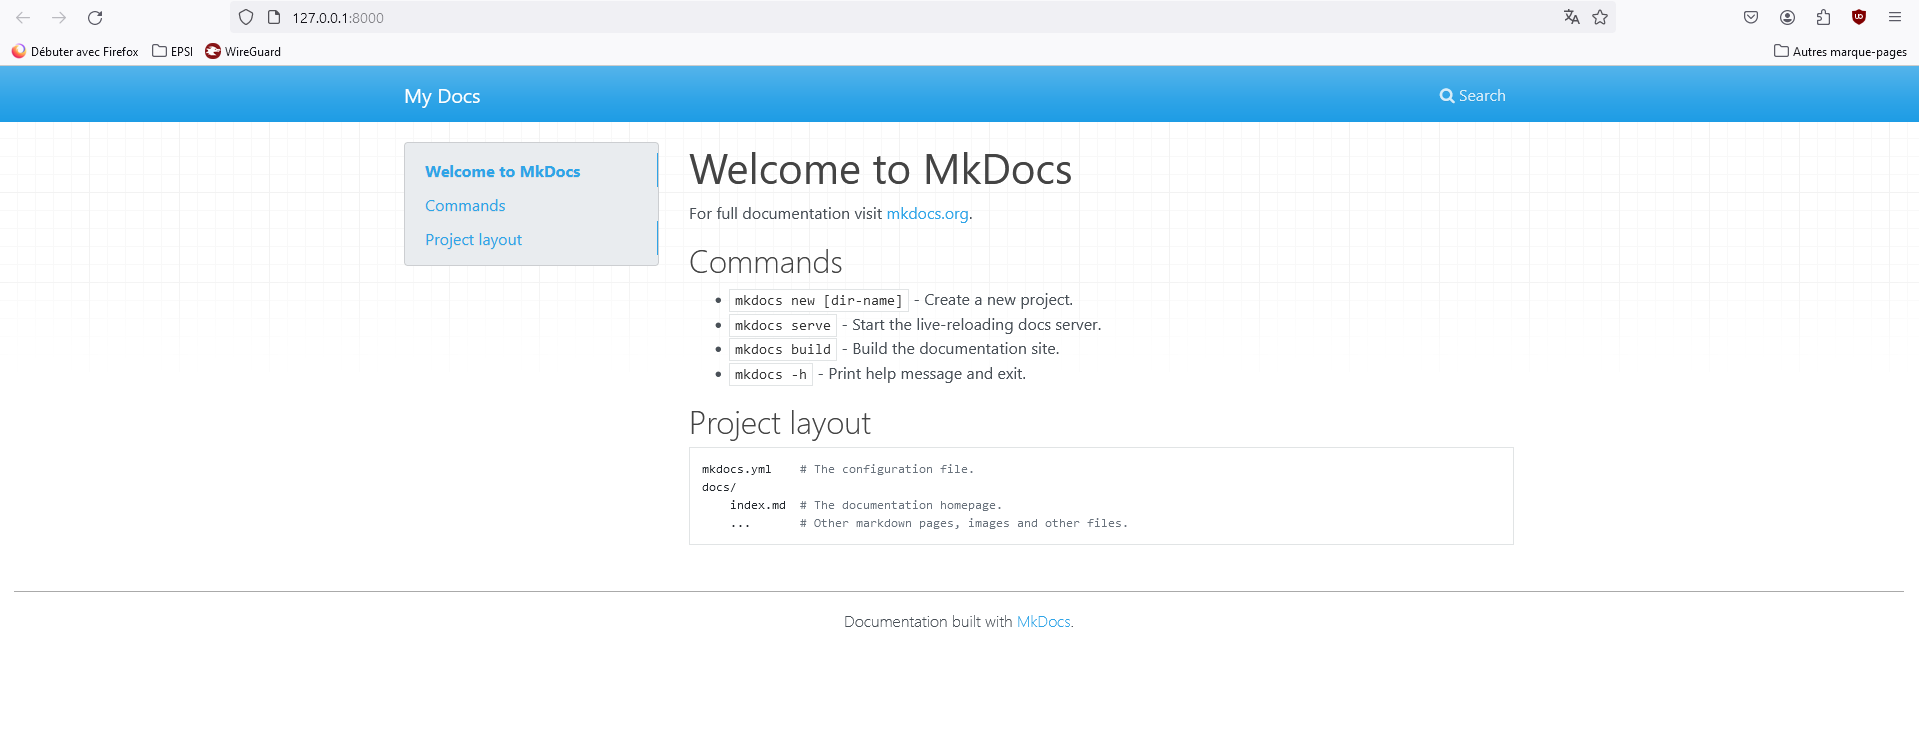Follow the mkdocs.org link
Image resolution: width=1919 pixels, height=736 pixels.
[x=927, y=214]
